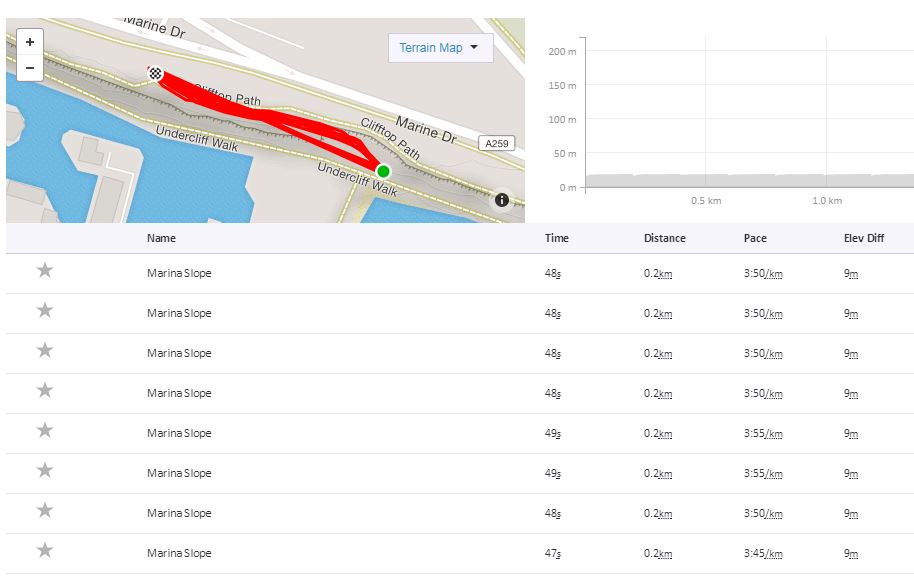This screenshot has width=914, height=584.
Task: Favorite the fourth Marina Slope row
Action: pyautogui.click(x=45, y=390)
